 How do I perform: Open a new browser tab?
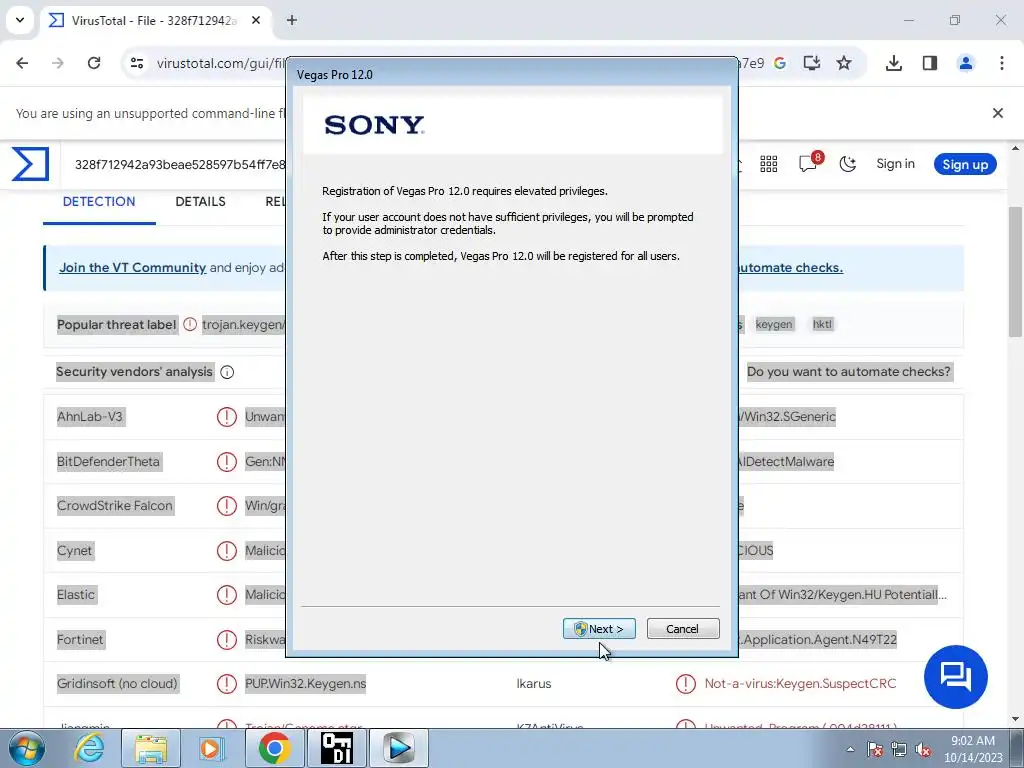pos(292,20)
